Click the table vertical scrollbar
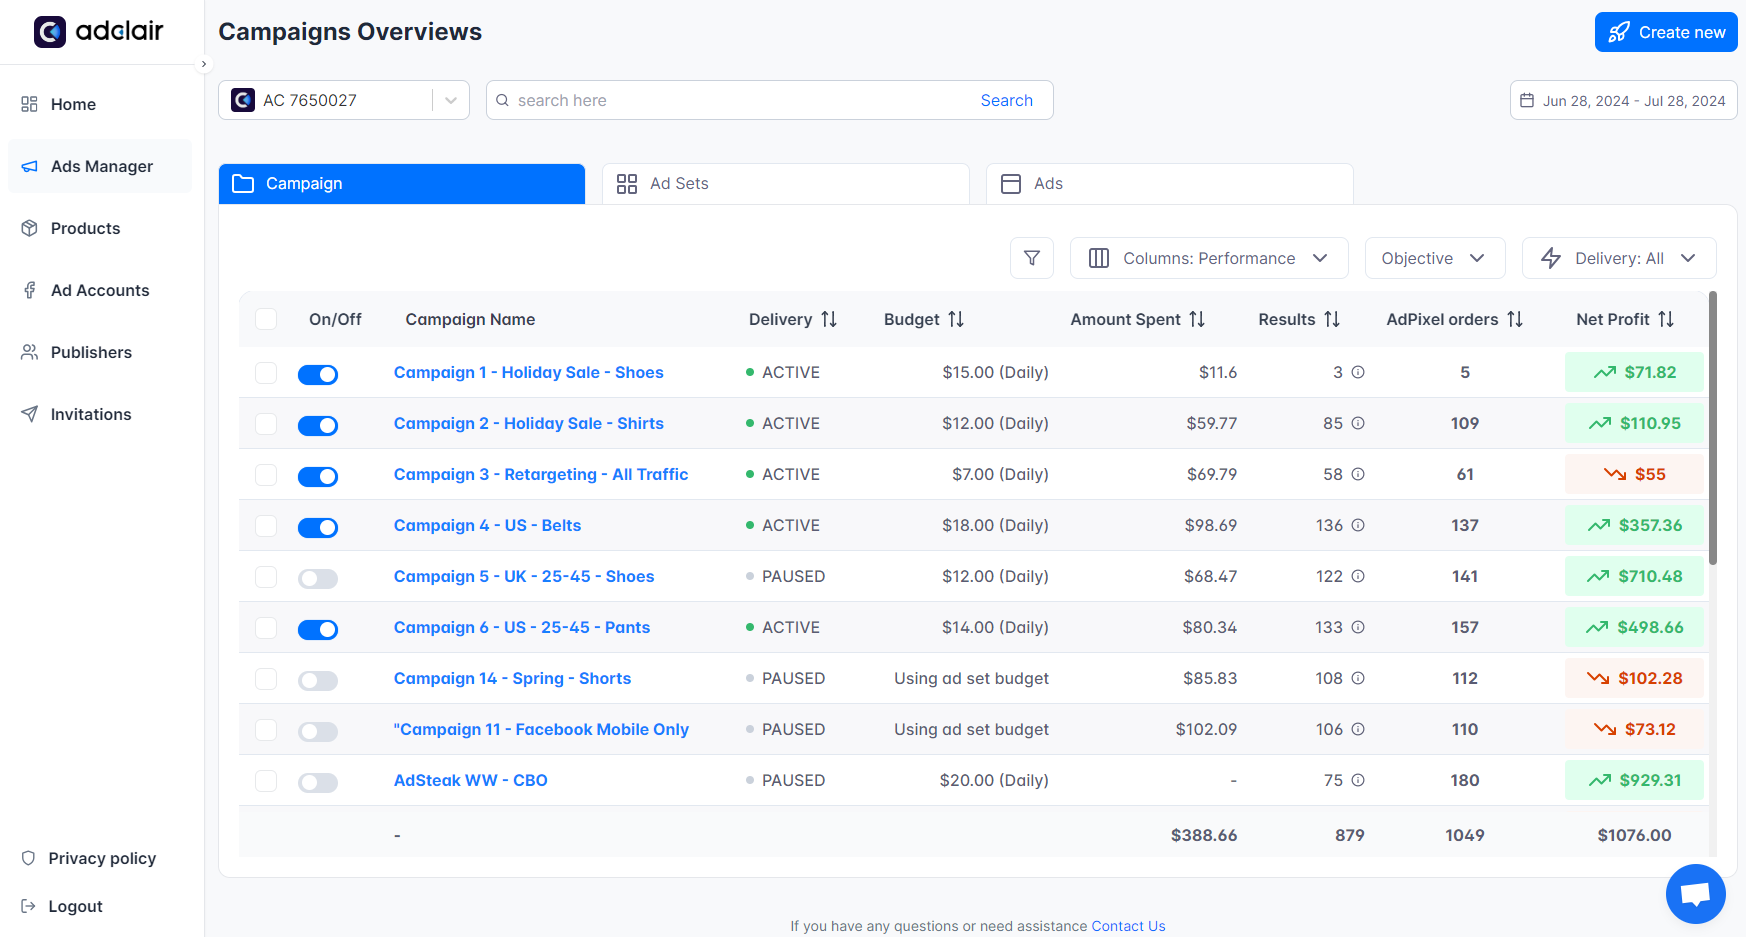The image size is (1746, 937). [1712, 428]
